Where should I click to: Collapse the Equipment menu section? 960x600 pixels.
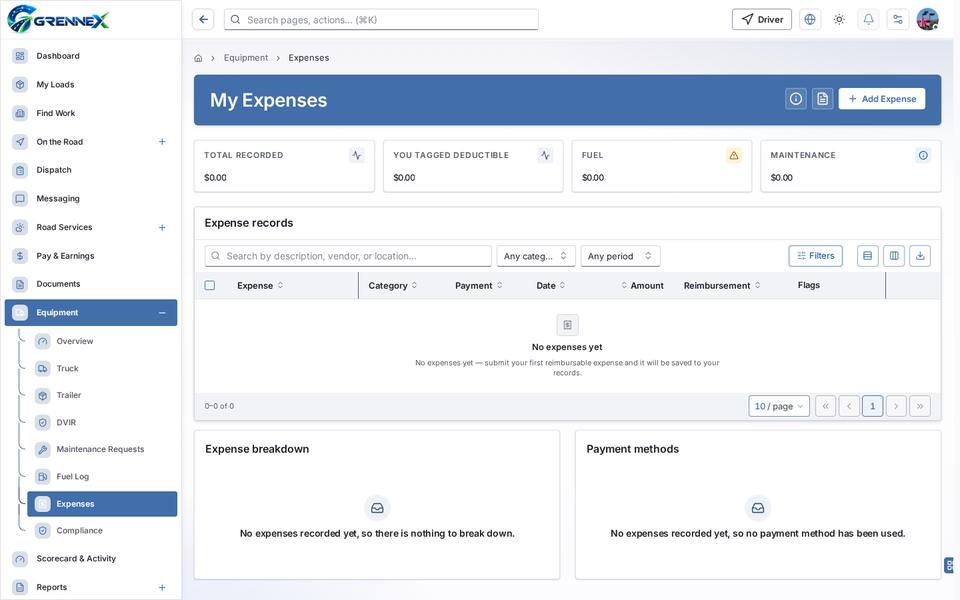click(162, 313)
